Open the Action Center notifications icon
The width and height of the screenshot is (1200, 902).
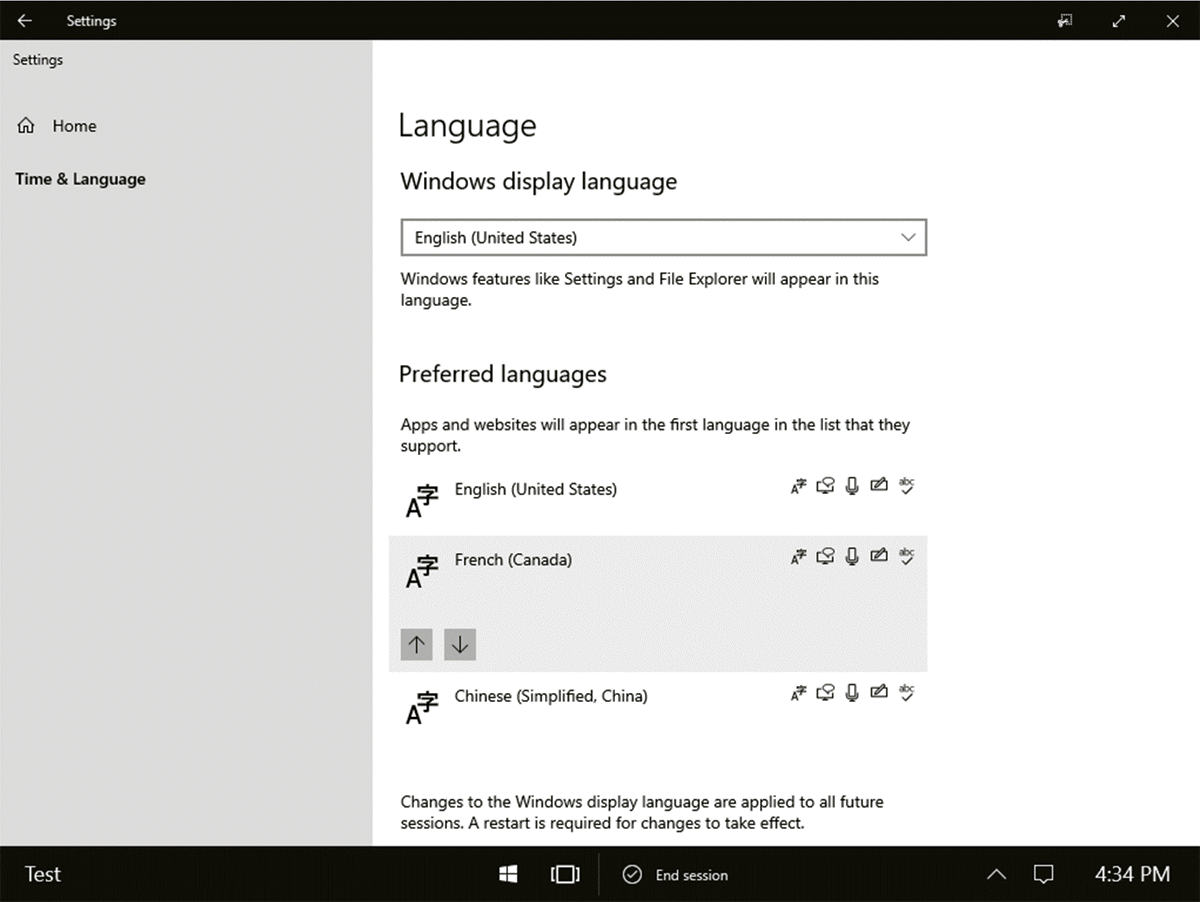1043,875
